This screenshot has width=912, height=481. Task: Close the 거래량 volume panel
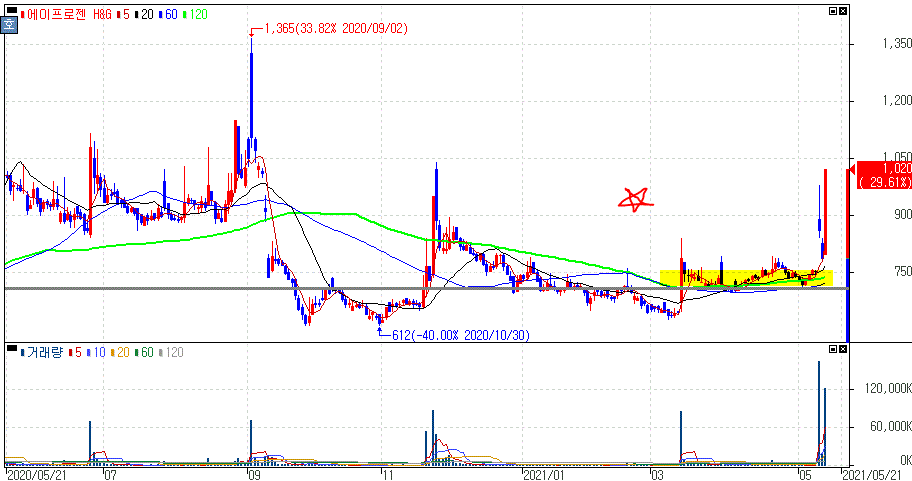pyautogui.click(x=843, y=349)
